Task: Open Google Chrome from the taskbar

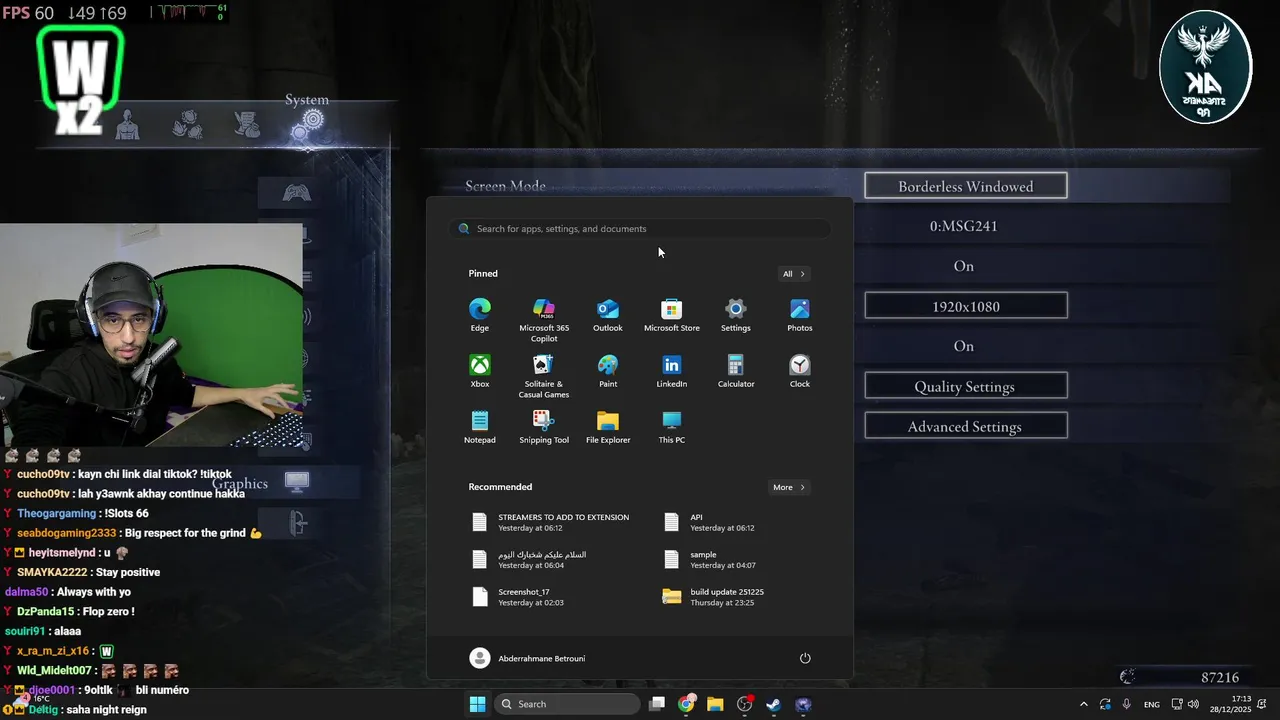Action: [686, 704]
